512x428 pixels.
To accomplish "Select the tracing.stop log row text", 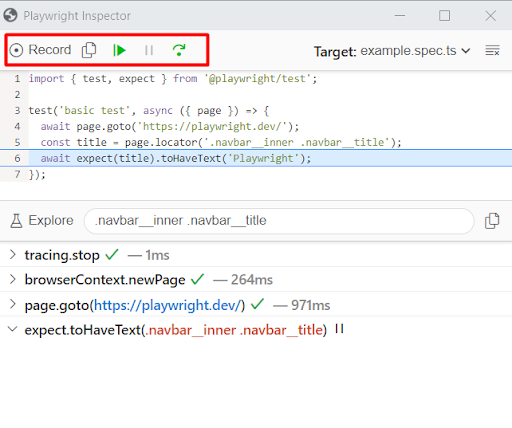I will pos(62,255).
